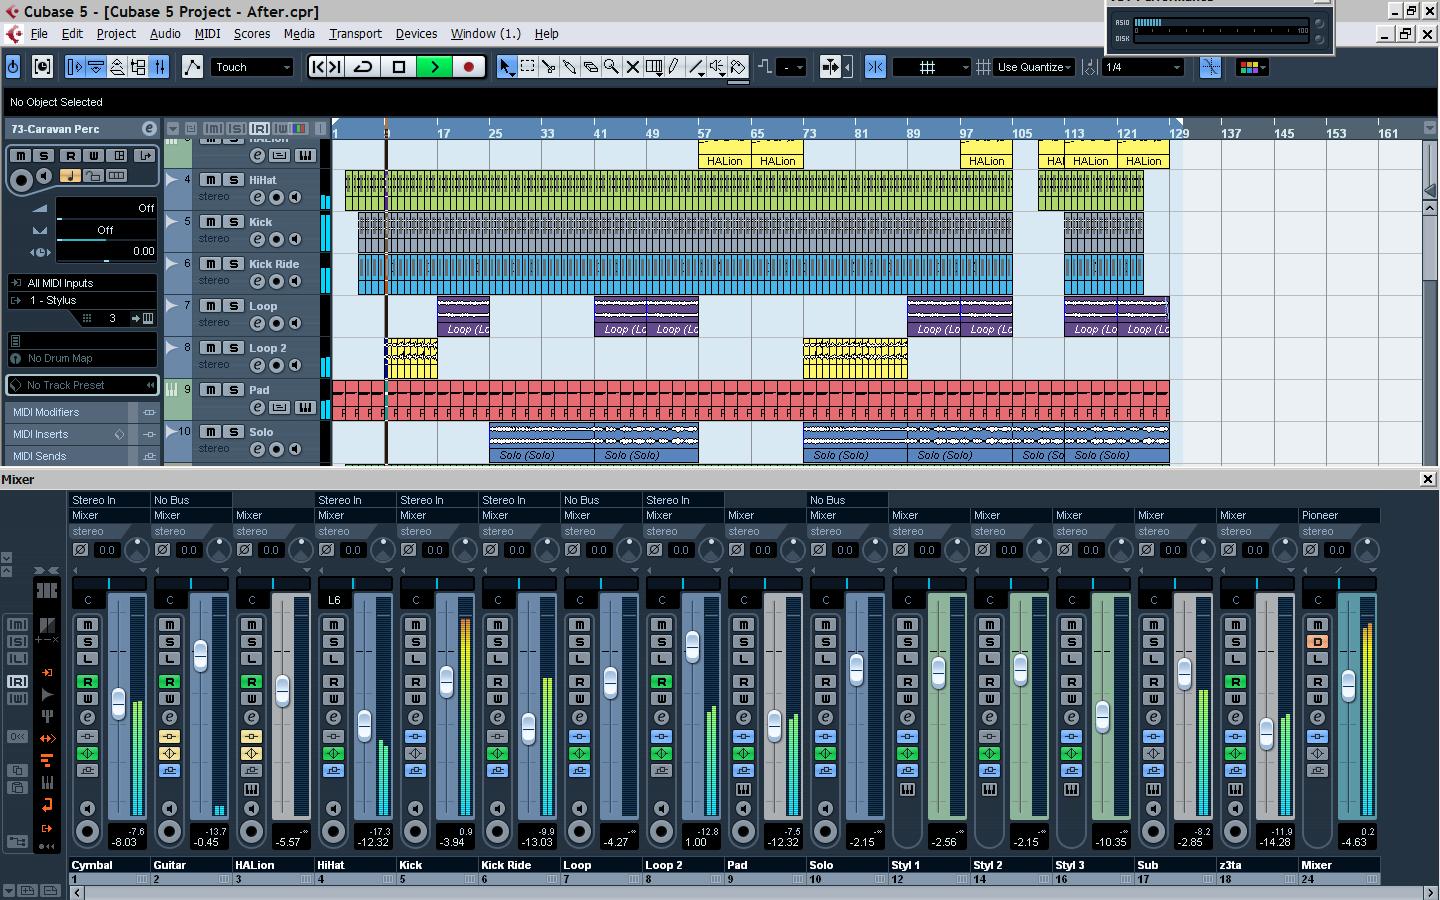1440x900 pixels.
Task: Select the Zoom magnifier tool
Action: coord(611,67)
